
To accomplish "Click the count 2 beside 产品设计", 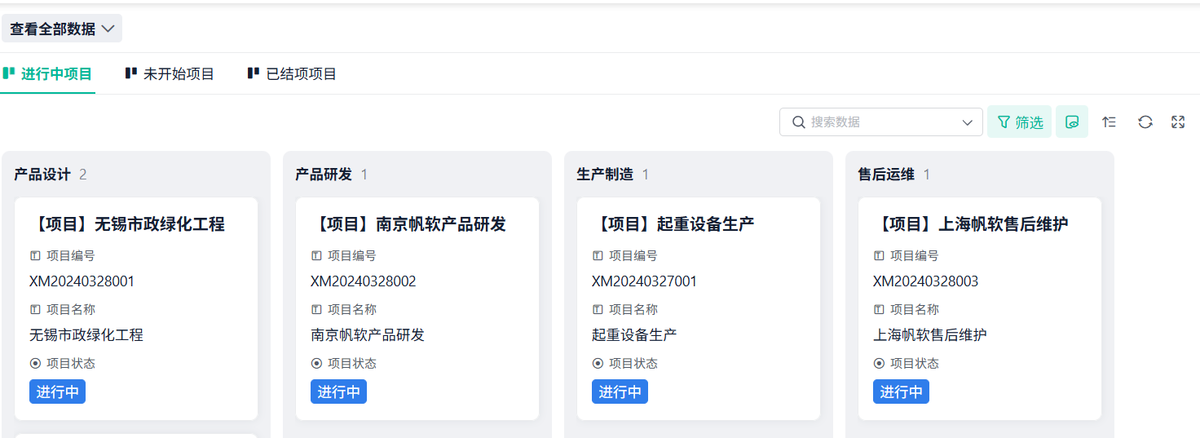I will pyautogui.click(x=83, y=174).
